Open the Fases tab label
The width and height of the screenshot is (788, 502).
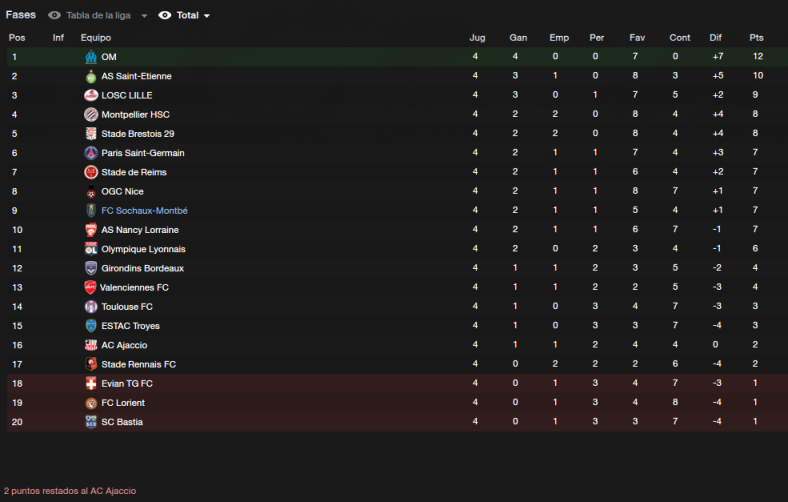(x=21, y=15)
